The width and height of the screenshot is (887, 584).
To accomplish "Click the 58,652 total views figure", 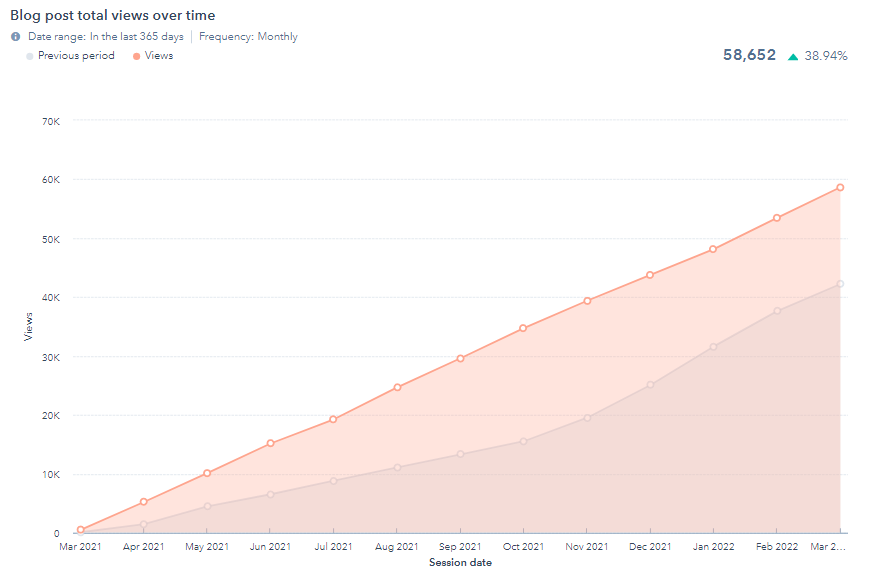I will pyautogui.click(x=749, y=56).
